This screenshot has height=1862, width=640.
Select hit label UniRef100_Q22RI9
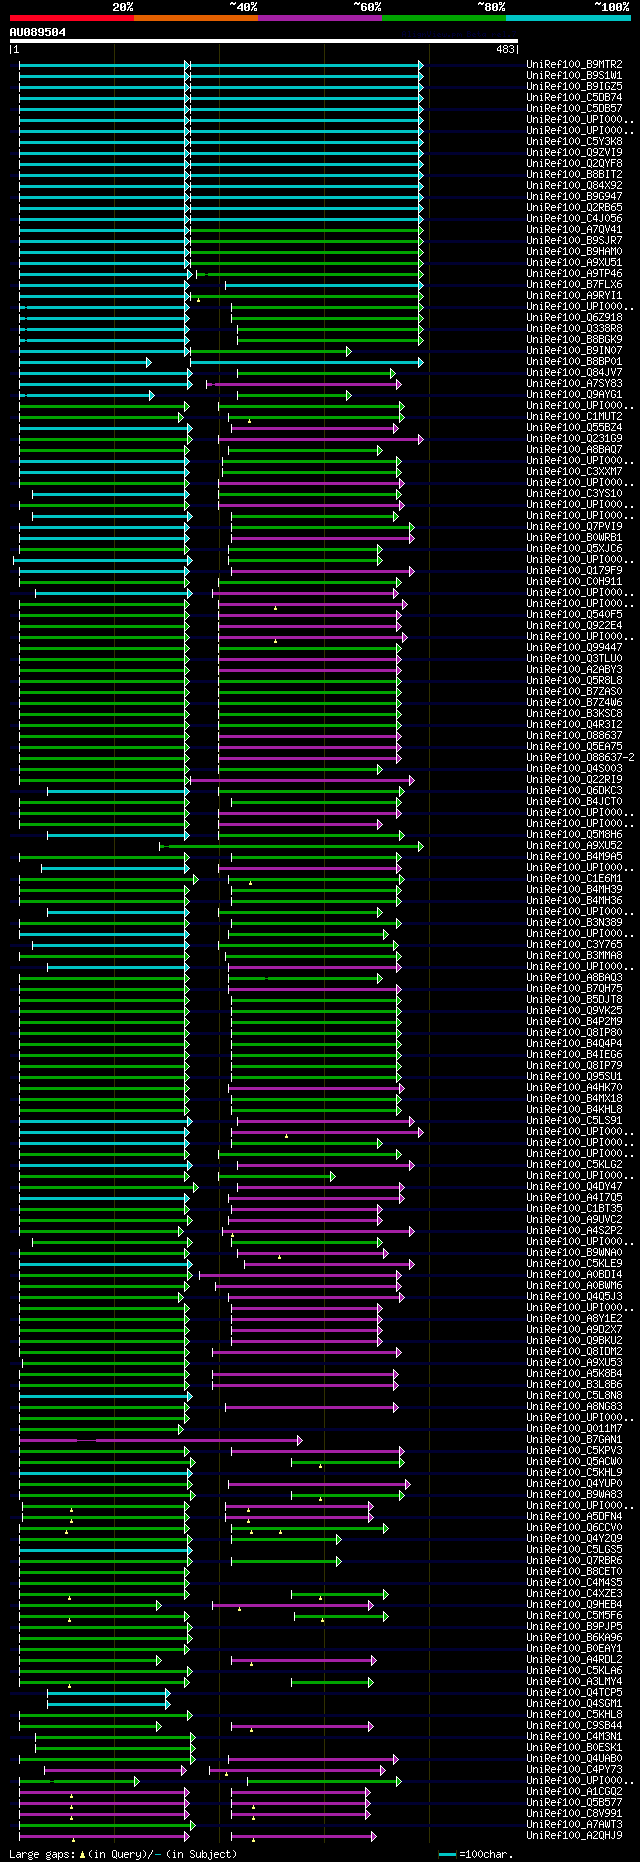574,780
